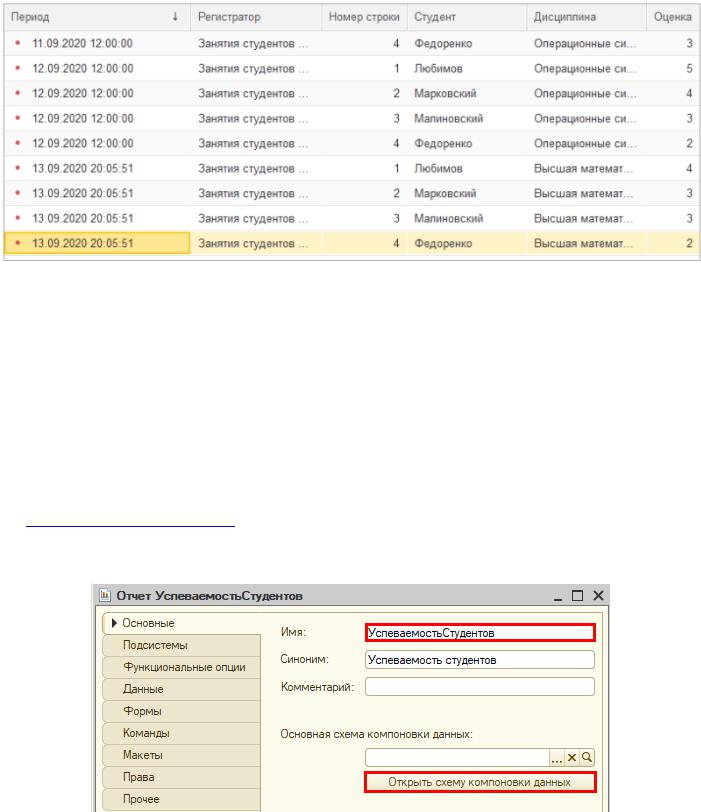The height and width of the screenshot is (812, 701).
Task: Maximize the Отчет УспеваемостьСтудентов window
Action: point(577,596)
